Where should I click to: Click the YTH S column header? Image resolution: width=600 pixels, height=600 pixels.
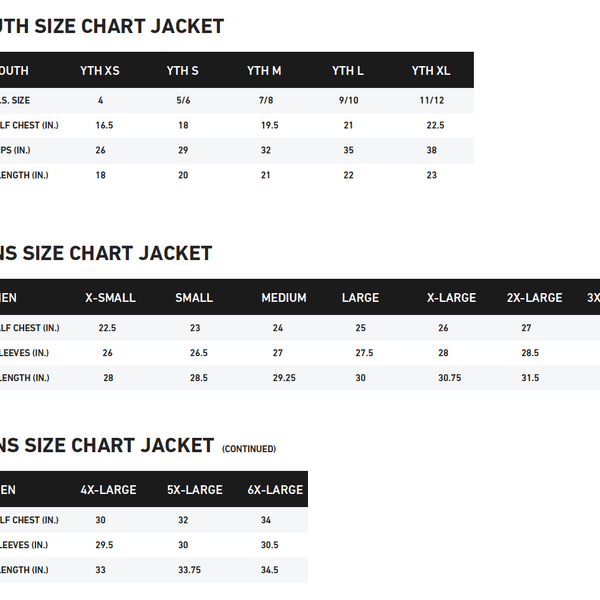182,70
